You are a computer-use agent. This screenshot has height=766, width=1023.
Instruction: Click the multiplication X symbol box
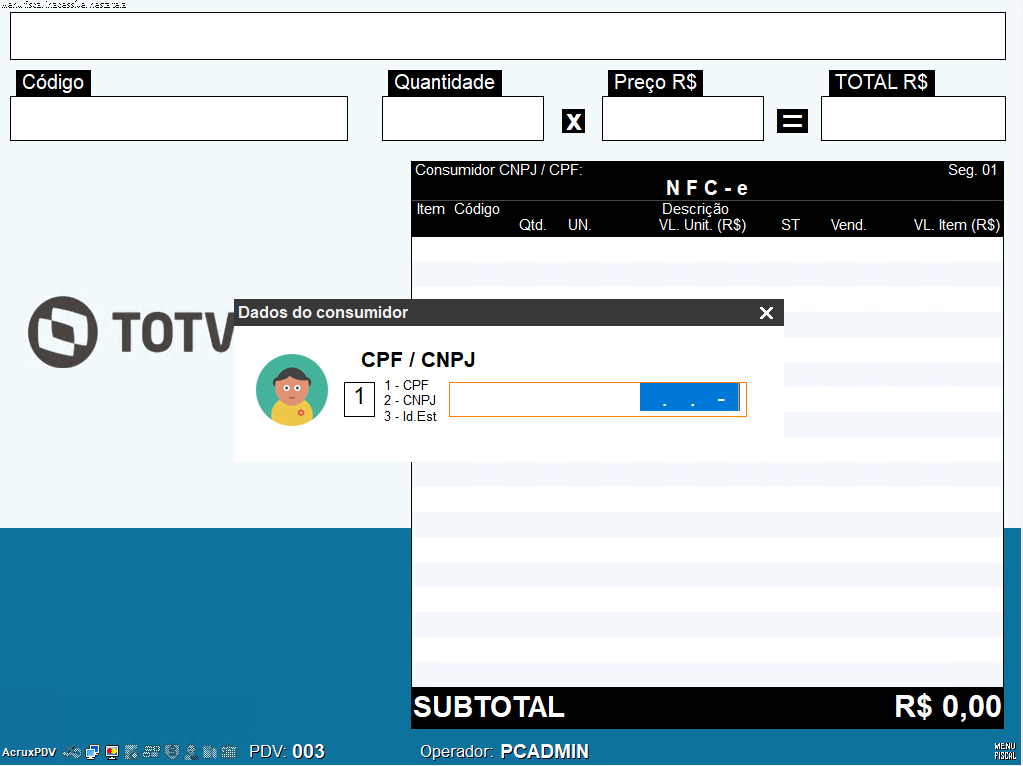click(573, 121)
